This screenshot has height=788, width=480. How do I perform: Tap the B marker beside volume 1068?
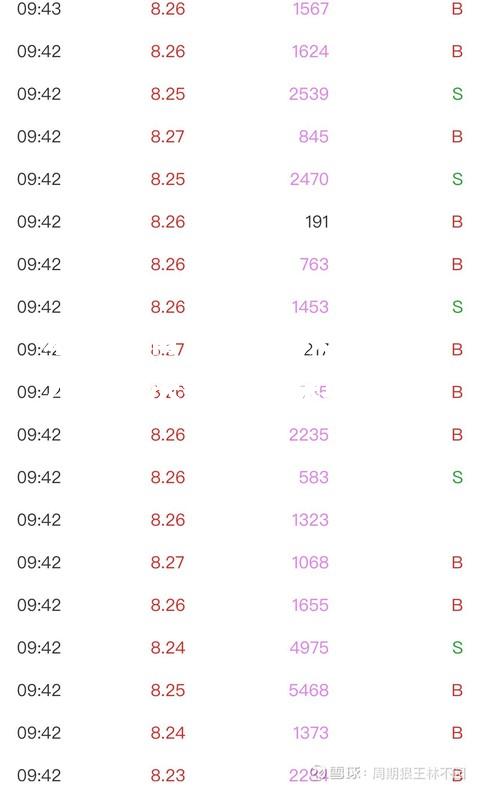point(457,562)
